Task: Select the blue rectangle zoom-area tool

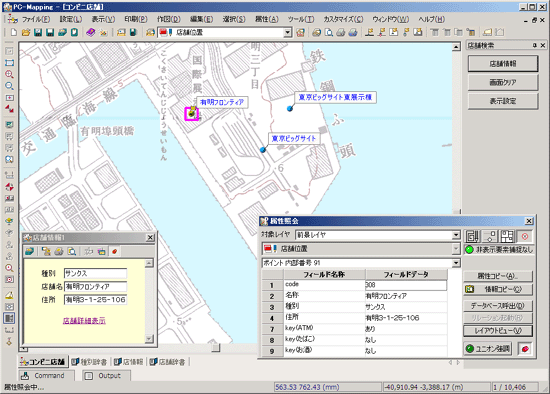Action: tap(9, 63)
